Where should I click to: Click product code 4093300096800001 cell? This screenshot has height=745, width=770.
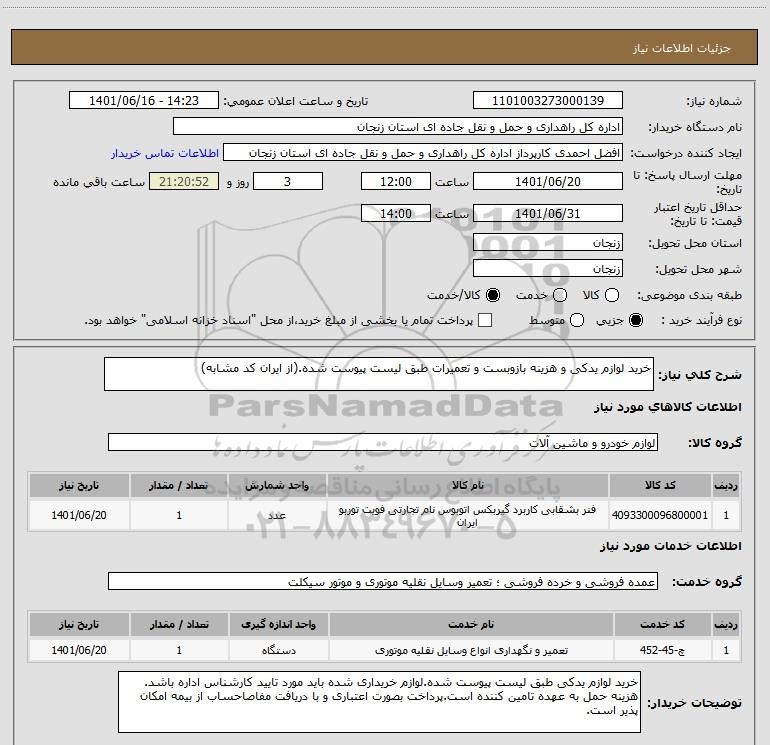pos(660,515)
